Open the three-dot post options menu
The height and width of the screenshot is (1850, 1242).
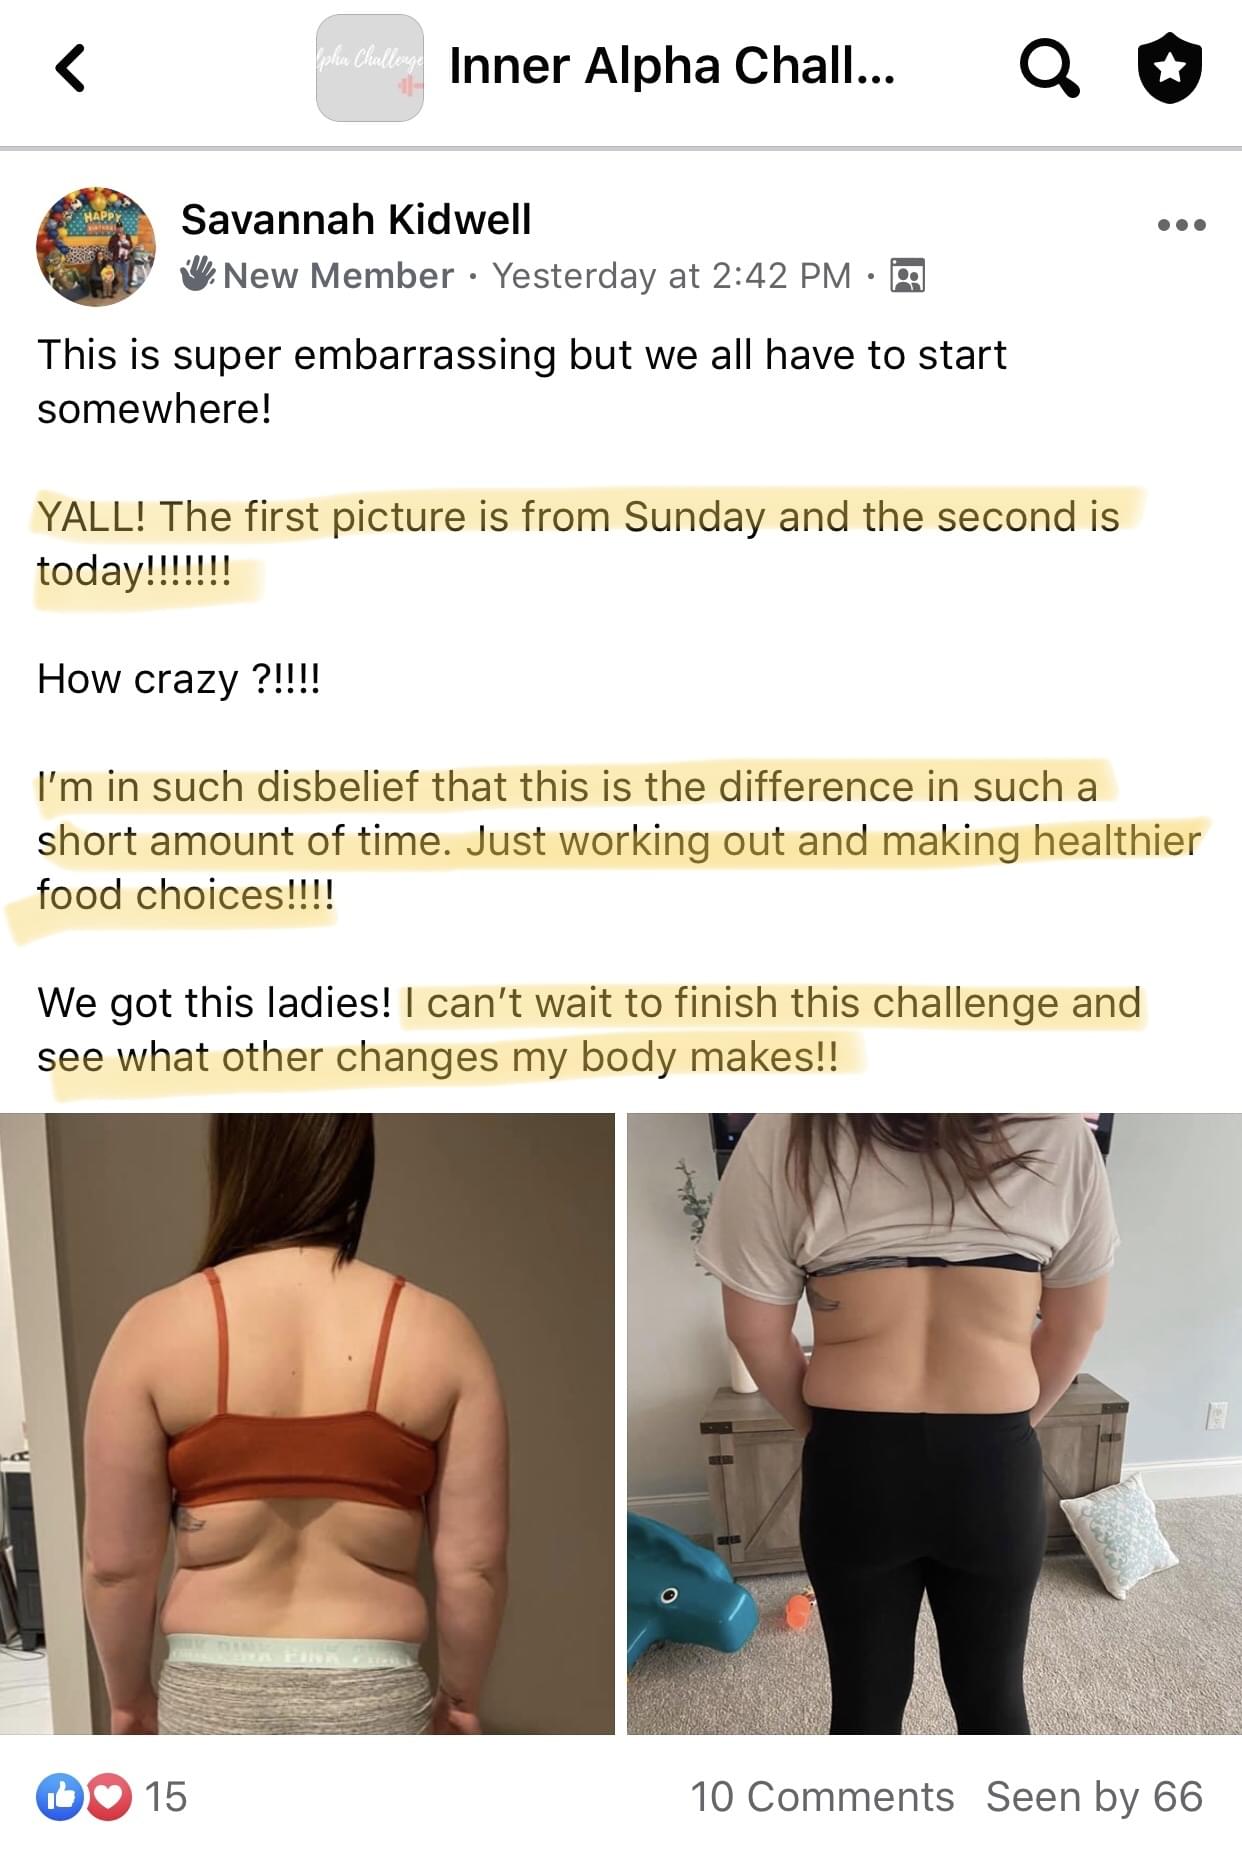tap(1181, 224)
